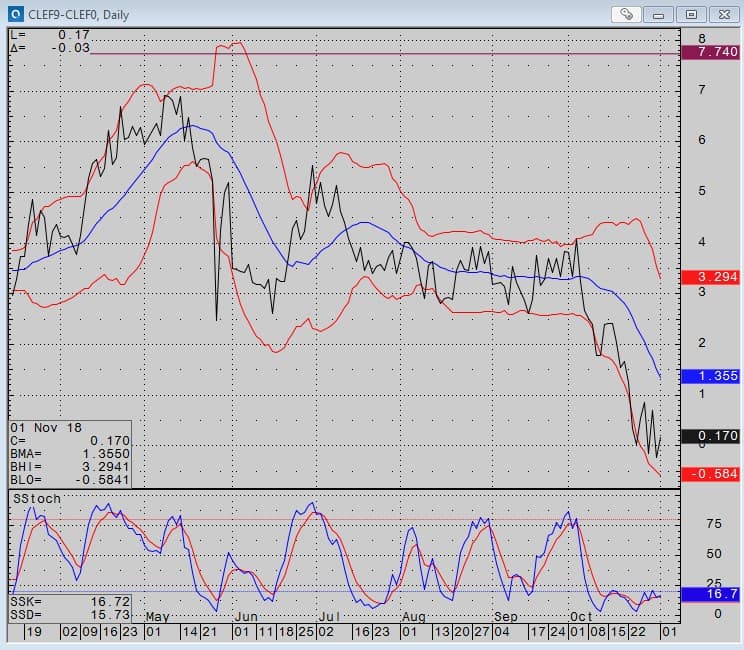This screenshot has width=744, height=650.
Task: Select the BMA= value in data box
Action: (x=70, y=453)
